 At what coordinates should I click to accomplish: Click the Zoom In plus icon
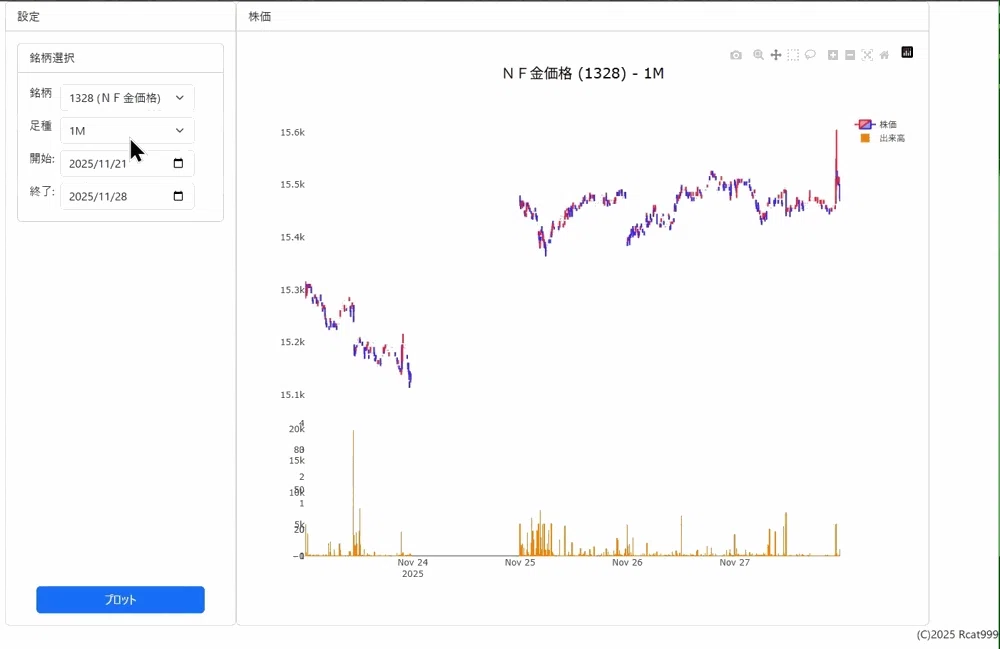pyautogui.click(x=833, y=55)
